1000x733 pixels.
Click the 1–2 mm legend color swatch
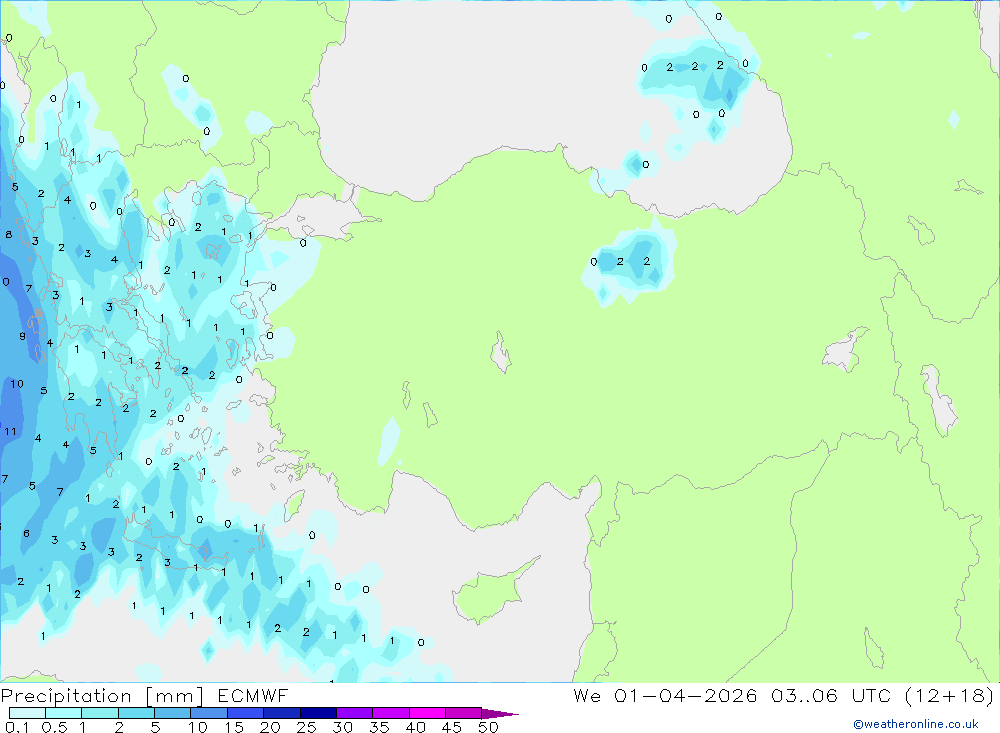pyautogui.click(x=99, y=713)
